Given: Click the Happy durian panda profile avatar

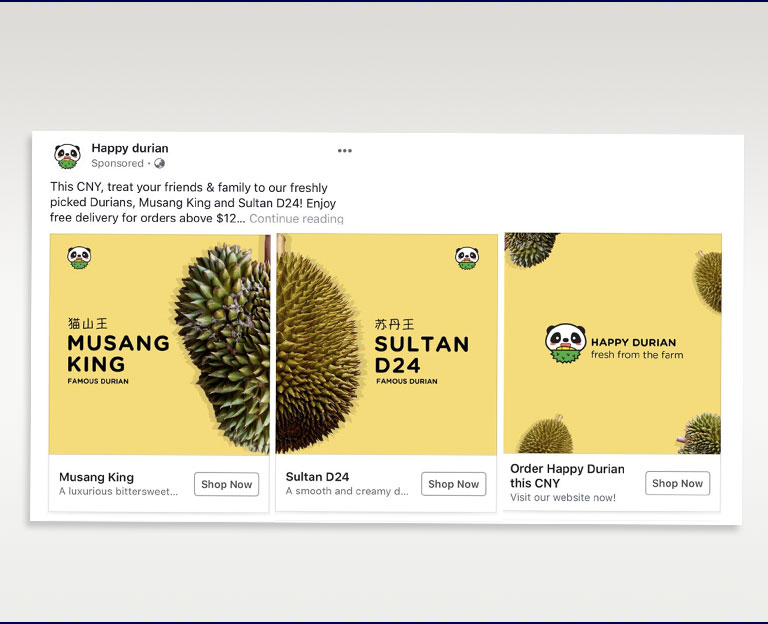Looking at the screenshot, I should pos(67,155).
